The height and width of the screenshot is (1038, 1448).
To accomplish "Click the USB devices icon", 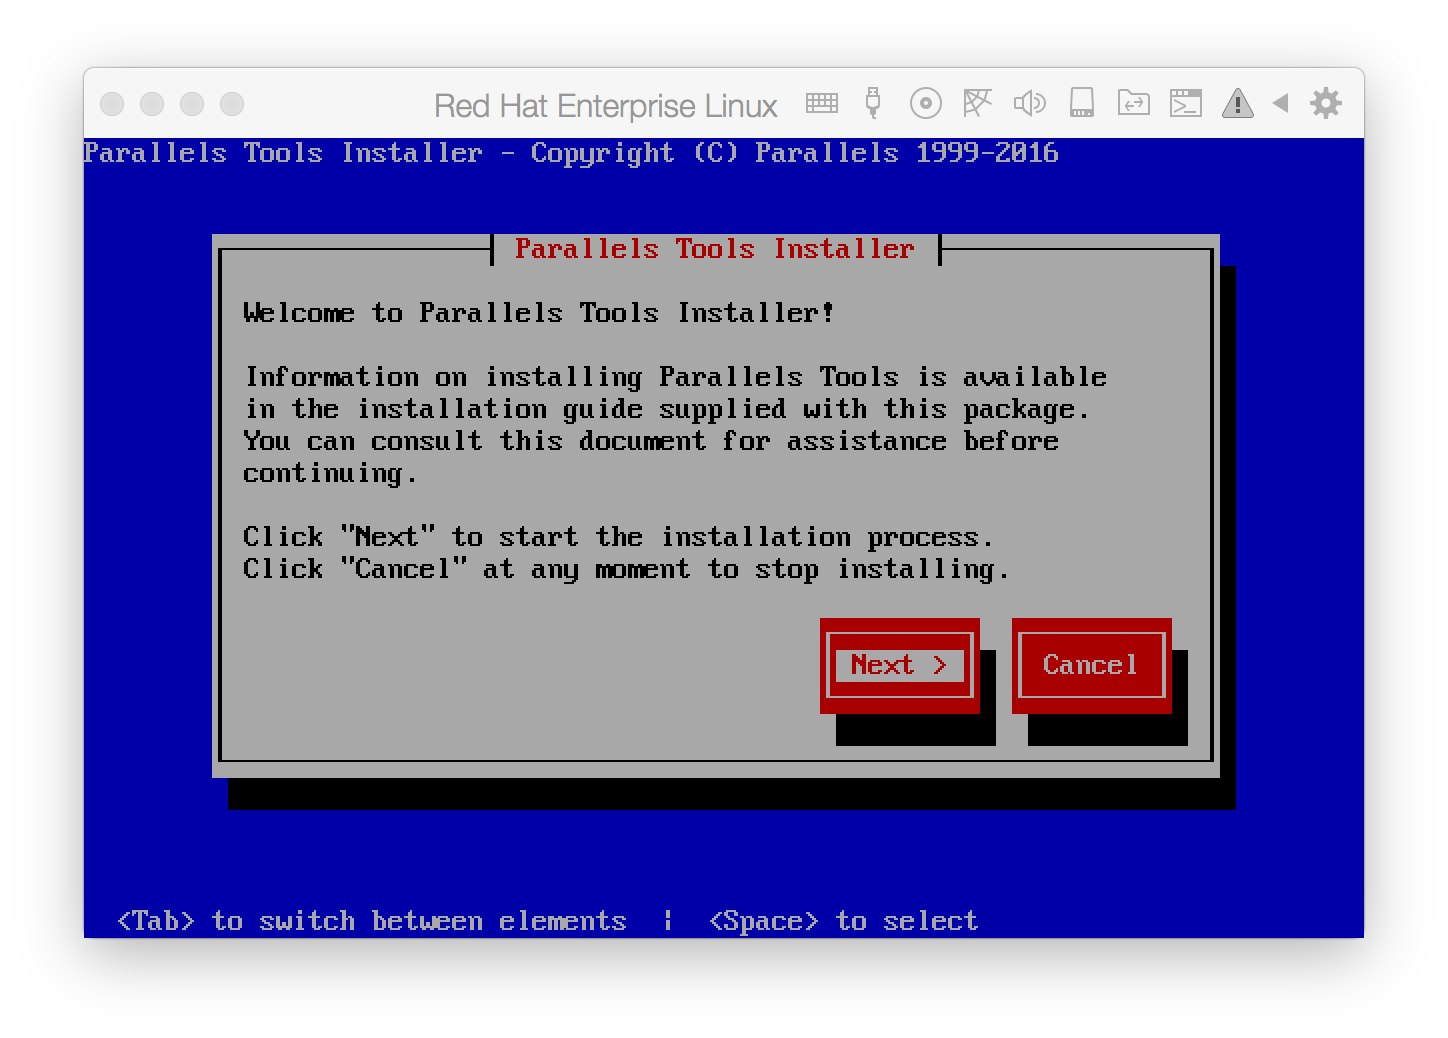I will pyautogui.click(x=873, y=103).
